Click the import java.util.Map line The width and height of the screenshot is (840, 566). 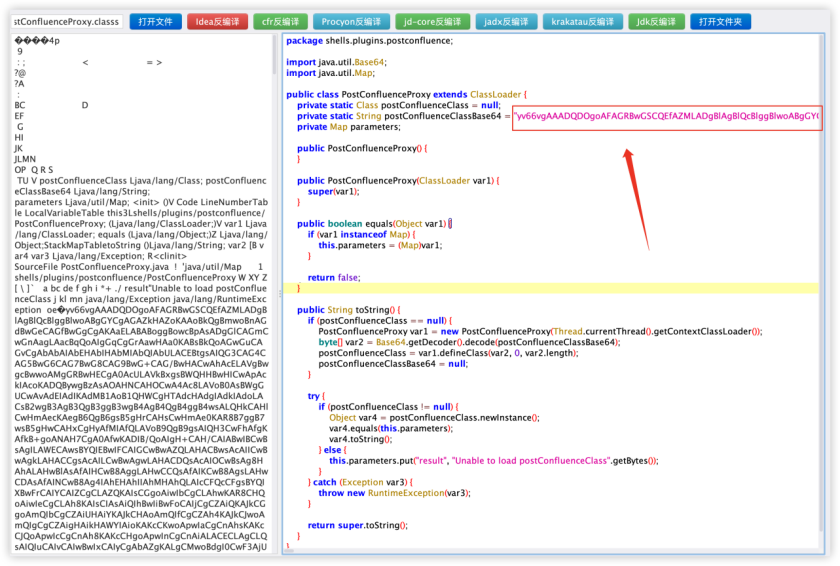(x=330, y=73)
